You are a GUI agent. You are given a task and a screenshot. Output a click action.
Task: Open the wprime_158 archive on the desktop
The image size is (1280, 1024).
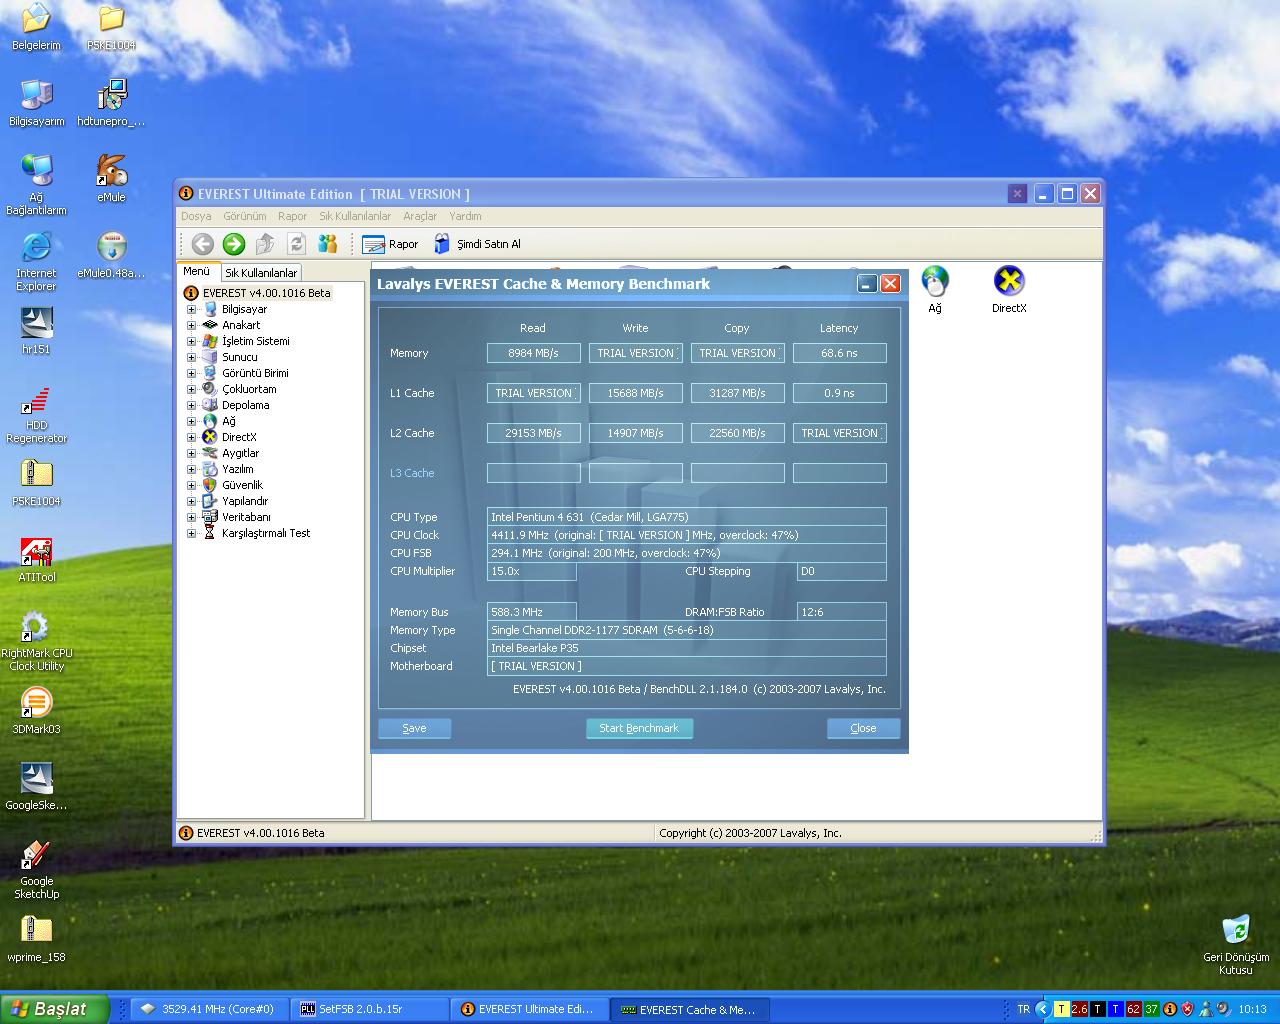point(36,939)
